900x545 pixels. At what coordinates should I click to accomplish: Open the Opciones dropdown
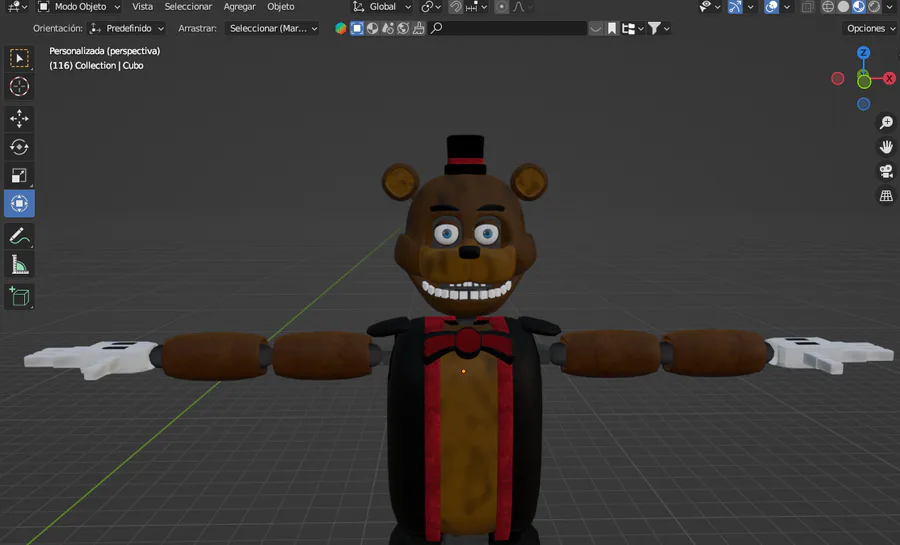coord(870,28)
